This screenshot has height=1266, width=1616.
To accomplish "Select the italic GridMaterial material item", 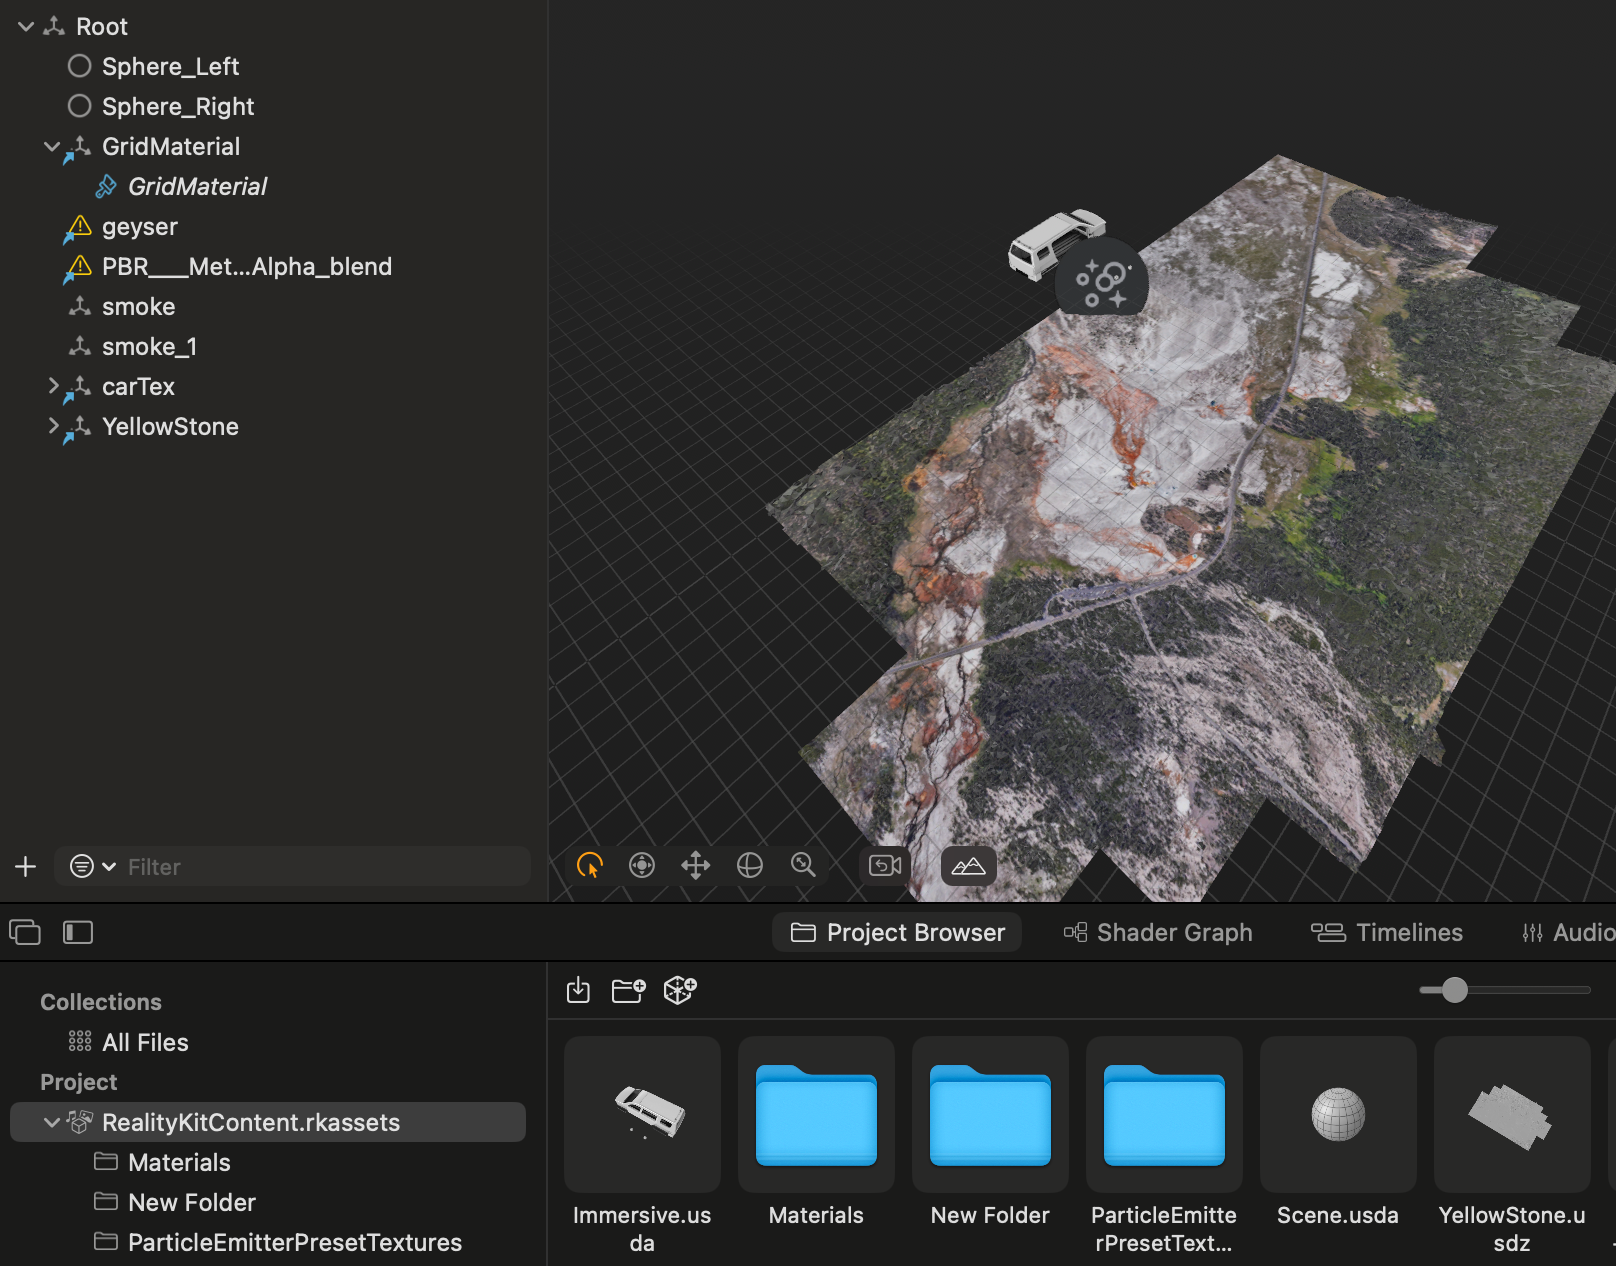I will point(198,186).
